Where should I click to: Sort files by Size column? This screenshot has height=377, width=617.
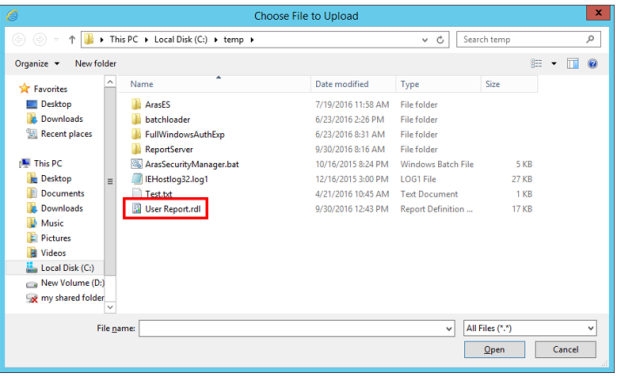509,84
